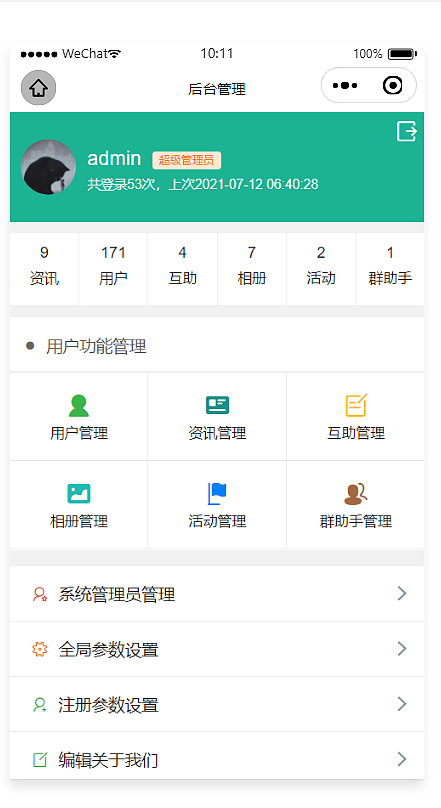Expand chevron on 系统管理员管理 row
Image resolution: width=441 pixels, height=808 pixels.
click(402, 594)
